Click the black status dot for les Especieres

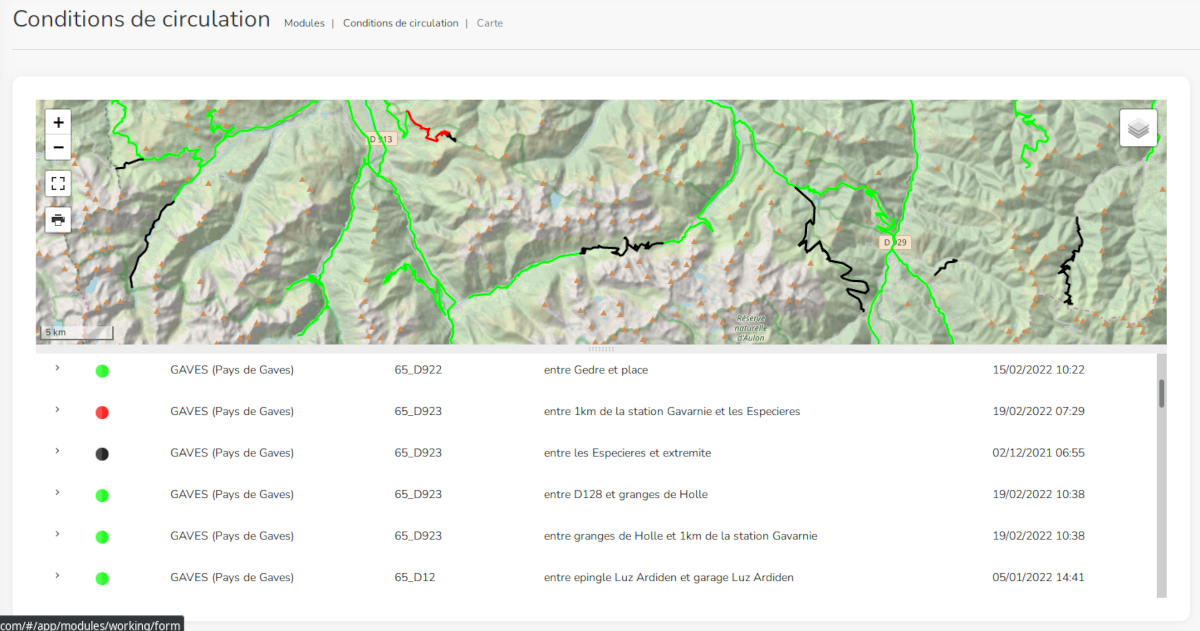click(102, 454)
